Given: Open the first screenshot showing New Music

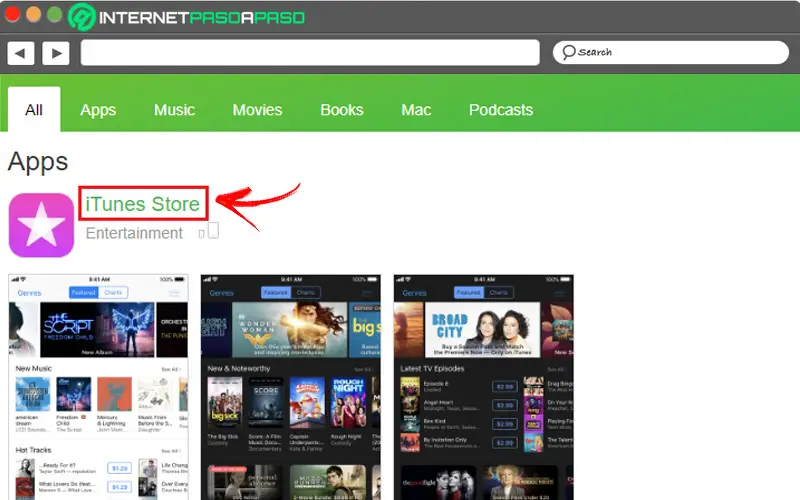Looking at the screenshot, I should click(98, 387).
